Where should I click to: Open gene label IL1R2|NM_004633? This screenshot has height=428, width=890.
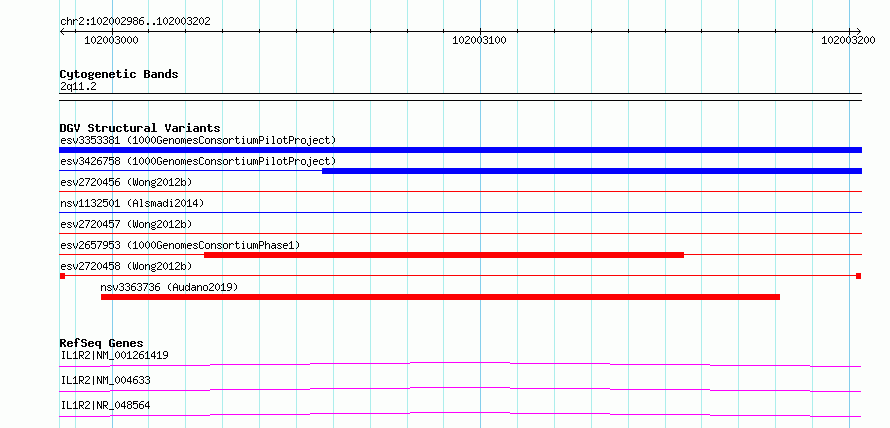tap(106, 380)
